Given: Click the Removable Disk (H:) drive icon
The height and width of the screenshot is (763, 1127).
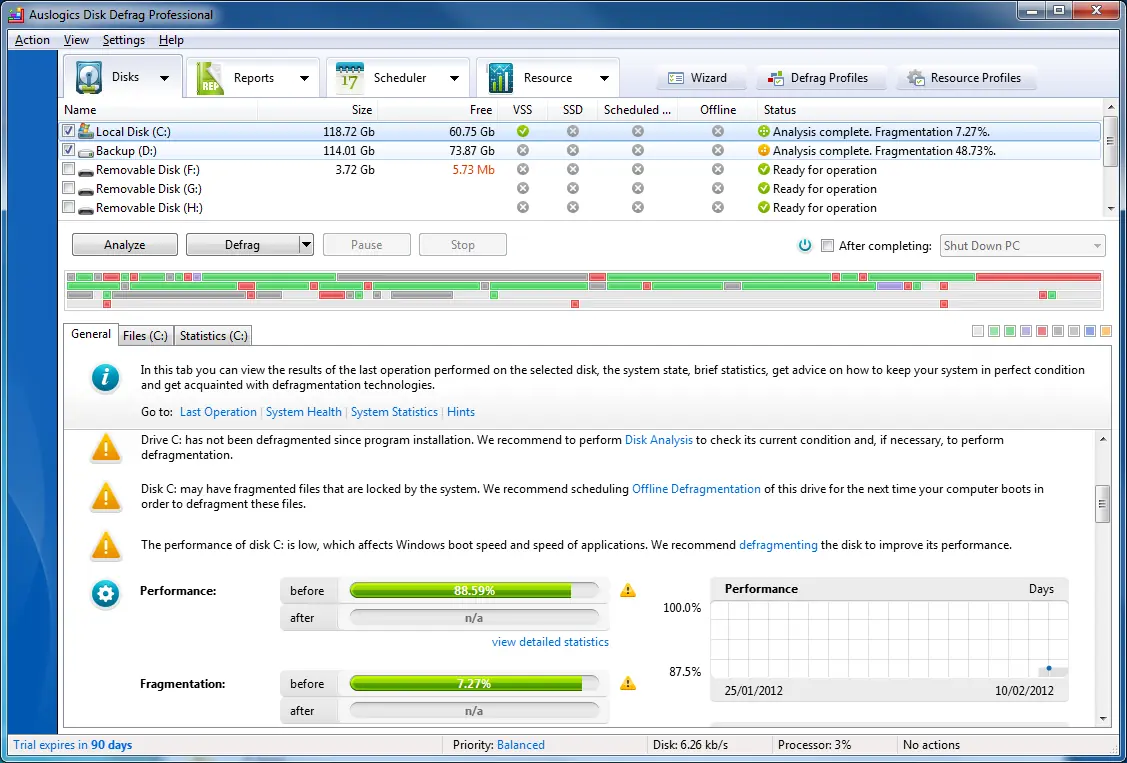Looking at the screenshot, I should click(86, 209).
